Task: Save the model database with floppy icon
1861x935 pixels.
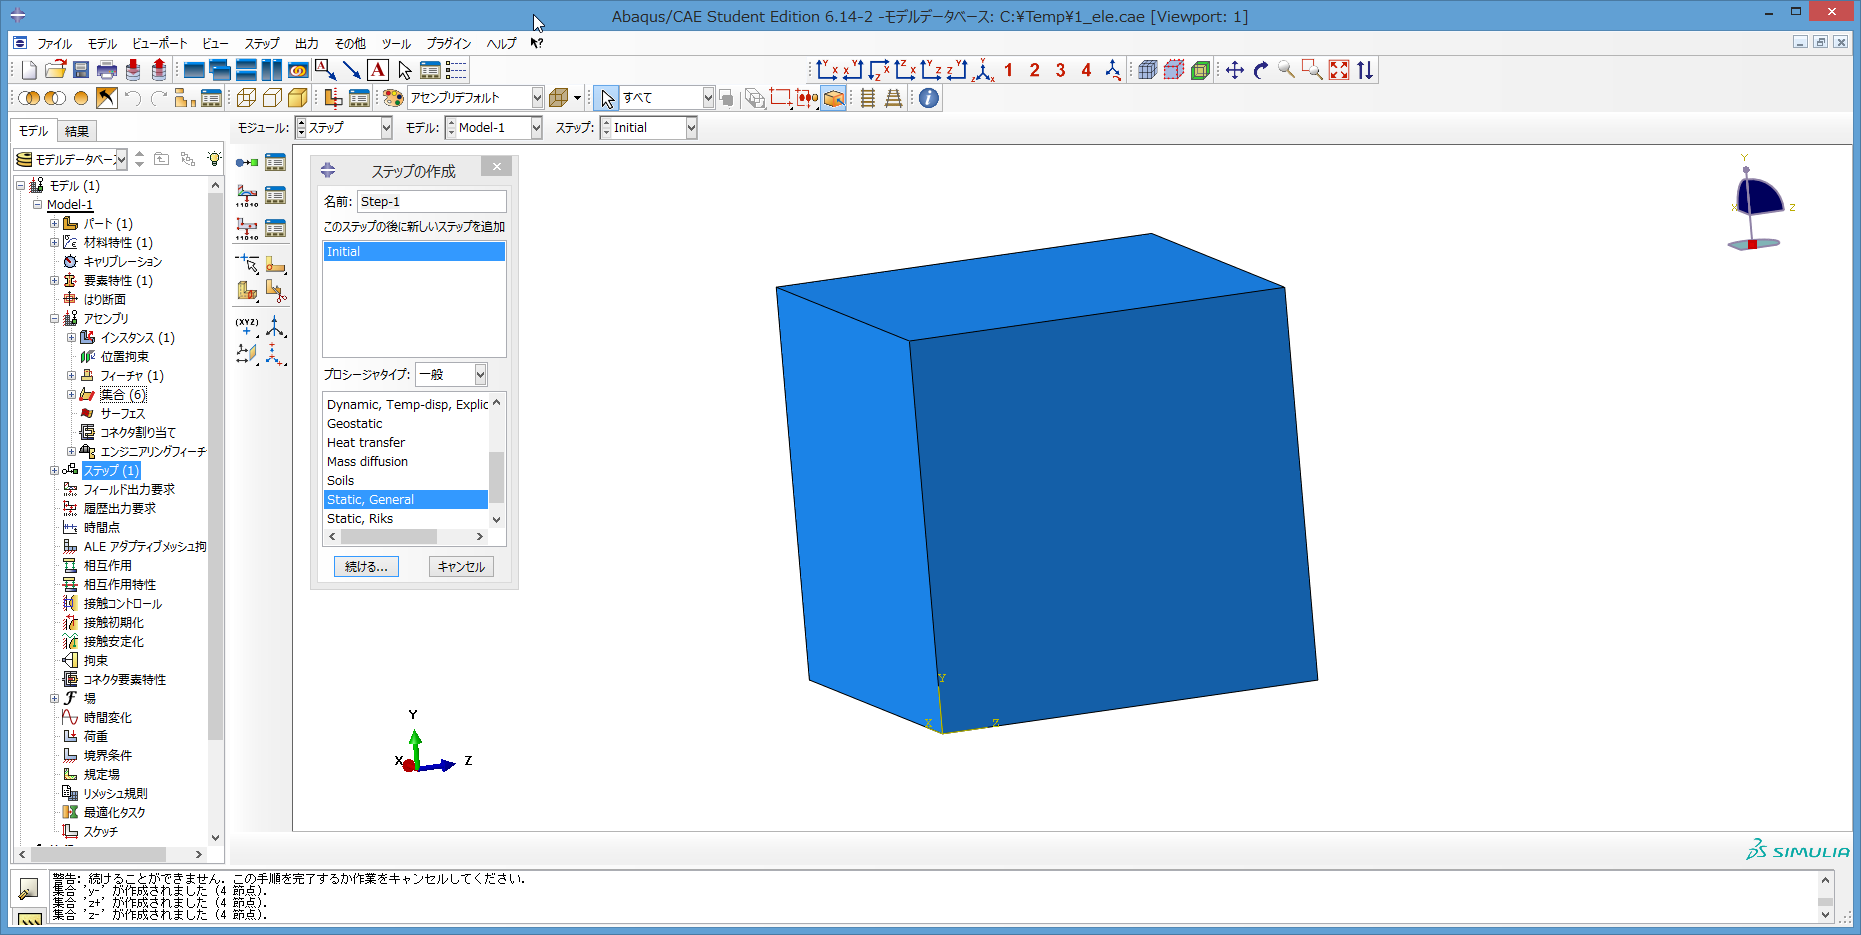Action: (x=81, y=70)
